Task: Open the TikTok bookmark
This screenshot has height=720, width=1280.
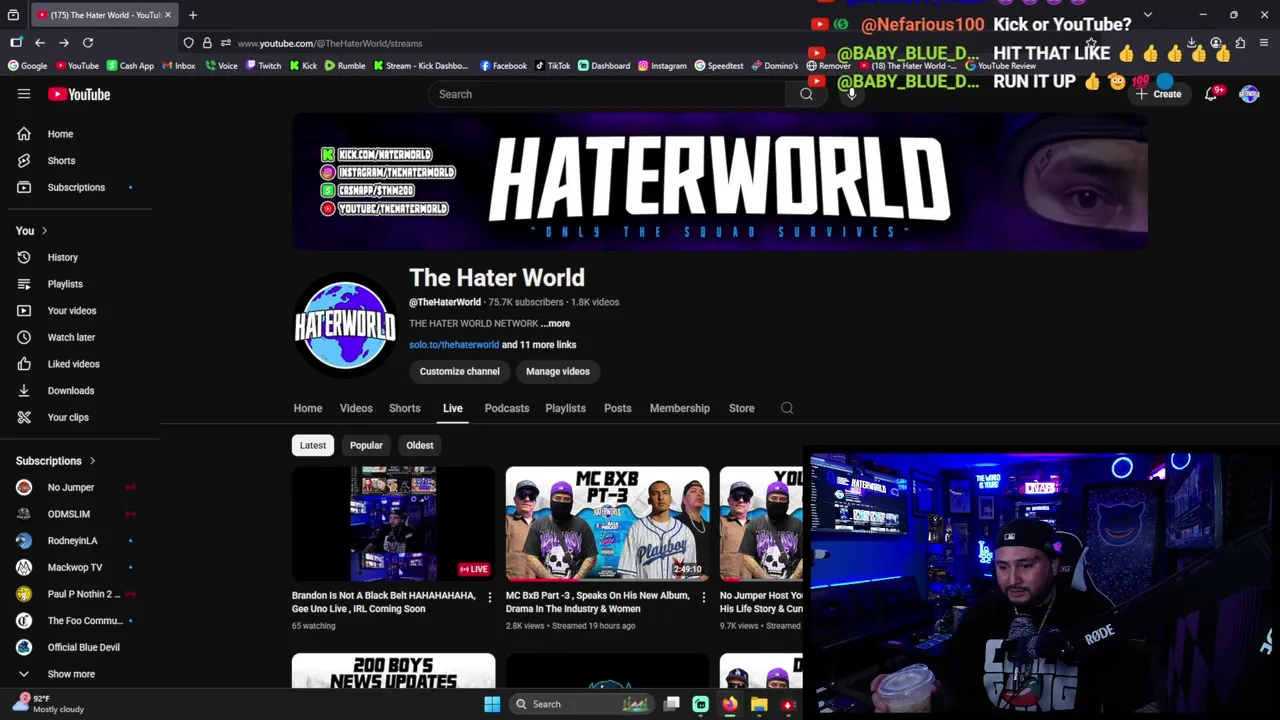Action: (553, 66)
